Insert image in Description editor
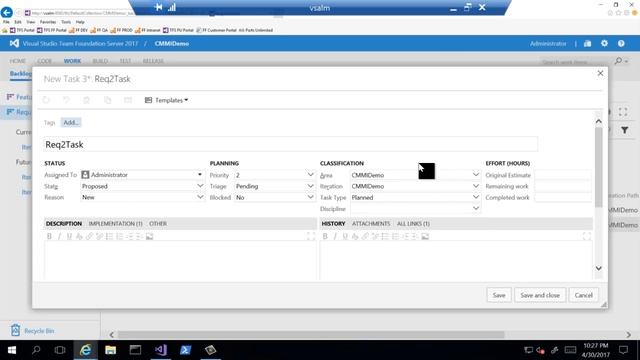This screenshot has height=360, width=640. click(149, 236)
